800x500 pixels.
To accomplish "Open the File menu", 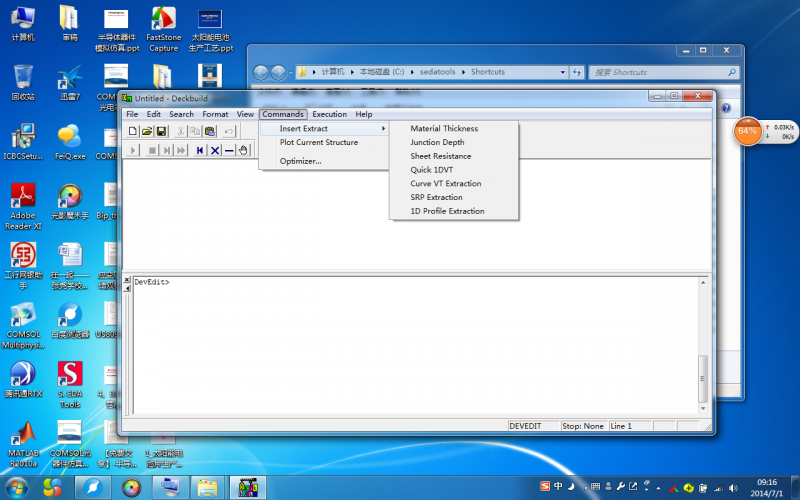I will [x=132, y=114].
